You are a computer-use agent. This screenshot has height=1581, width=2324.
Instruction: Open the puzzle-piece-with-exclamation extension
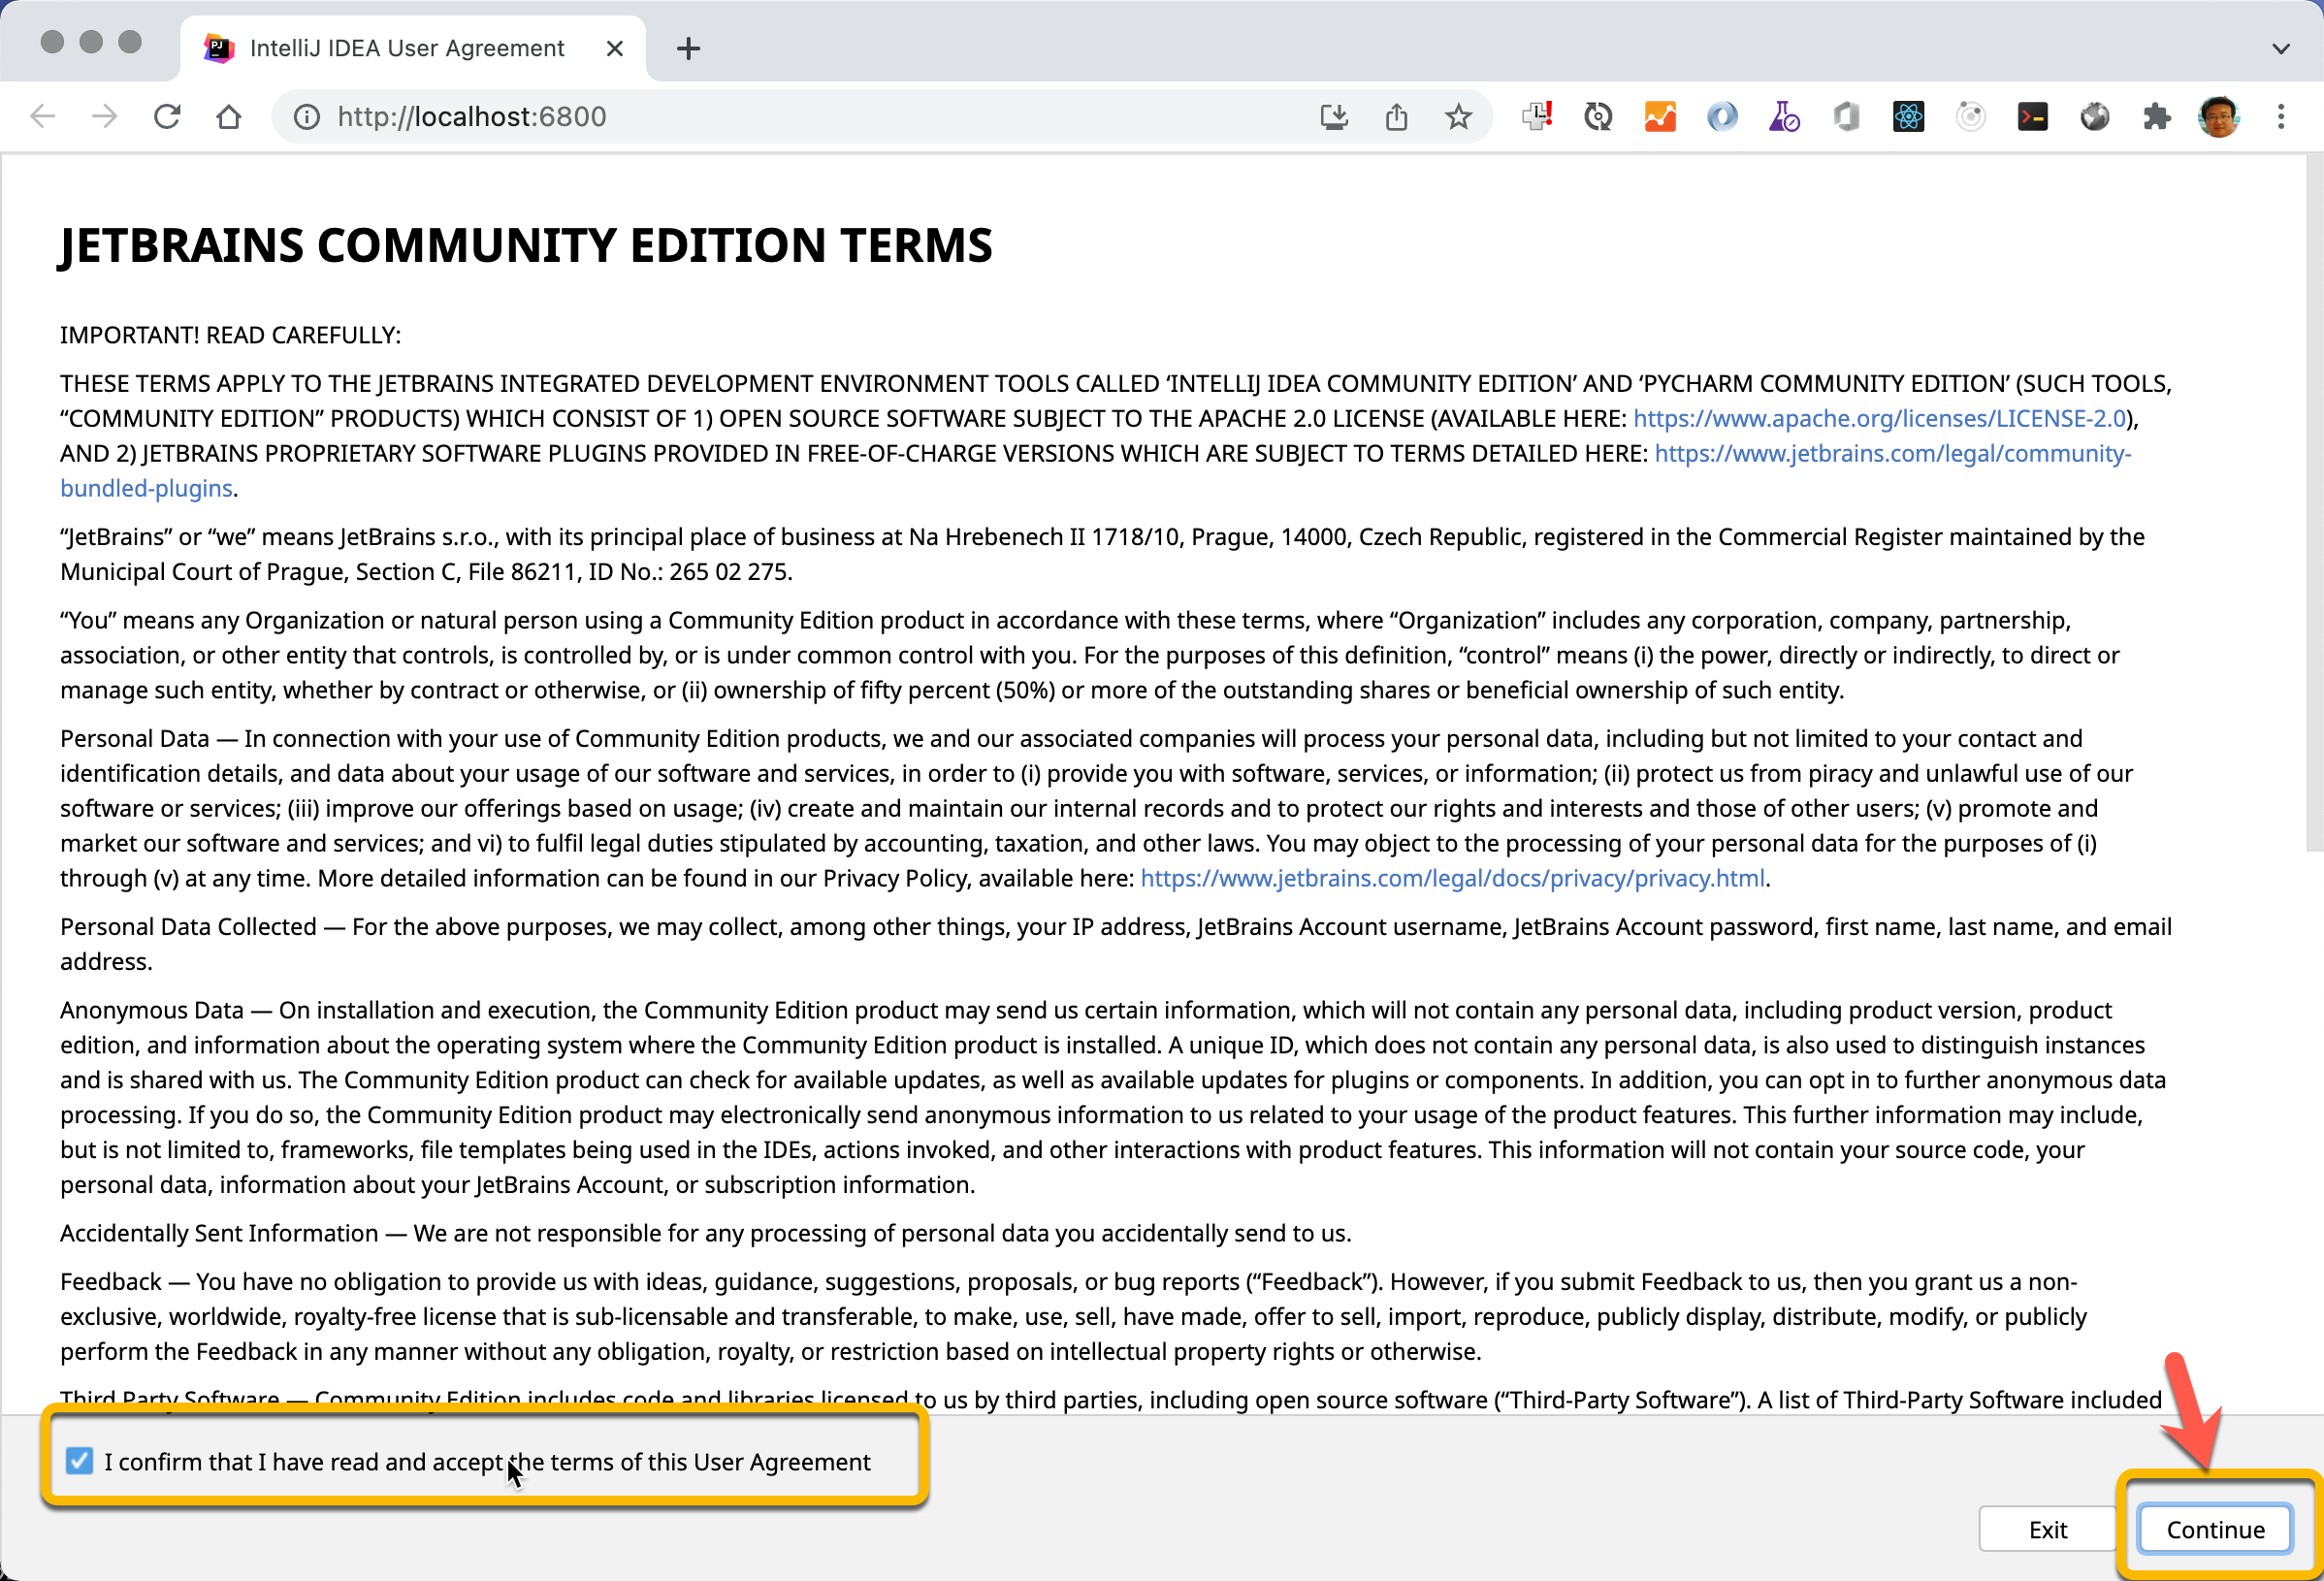pos(1537,117)
